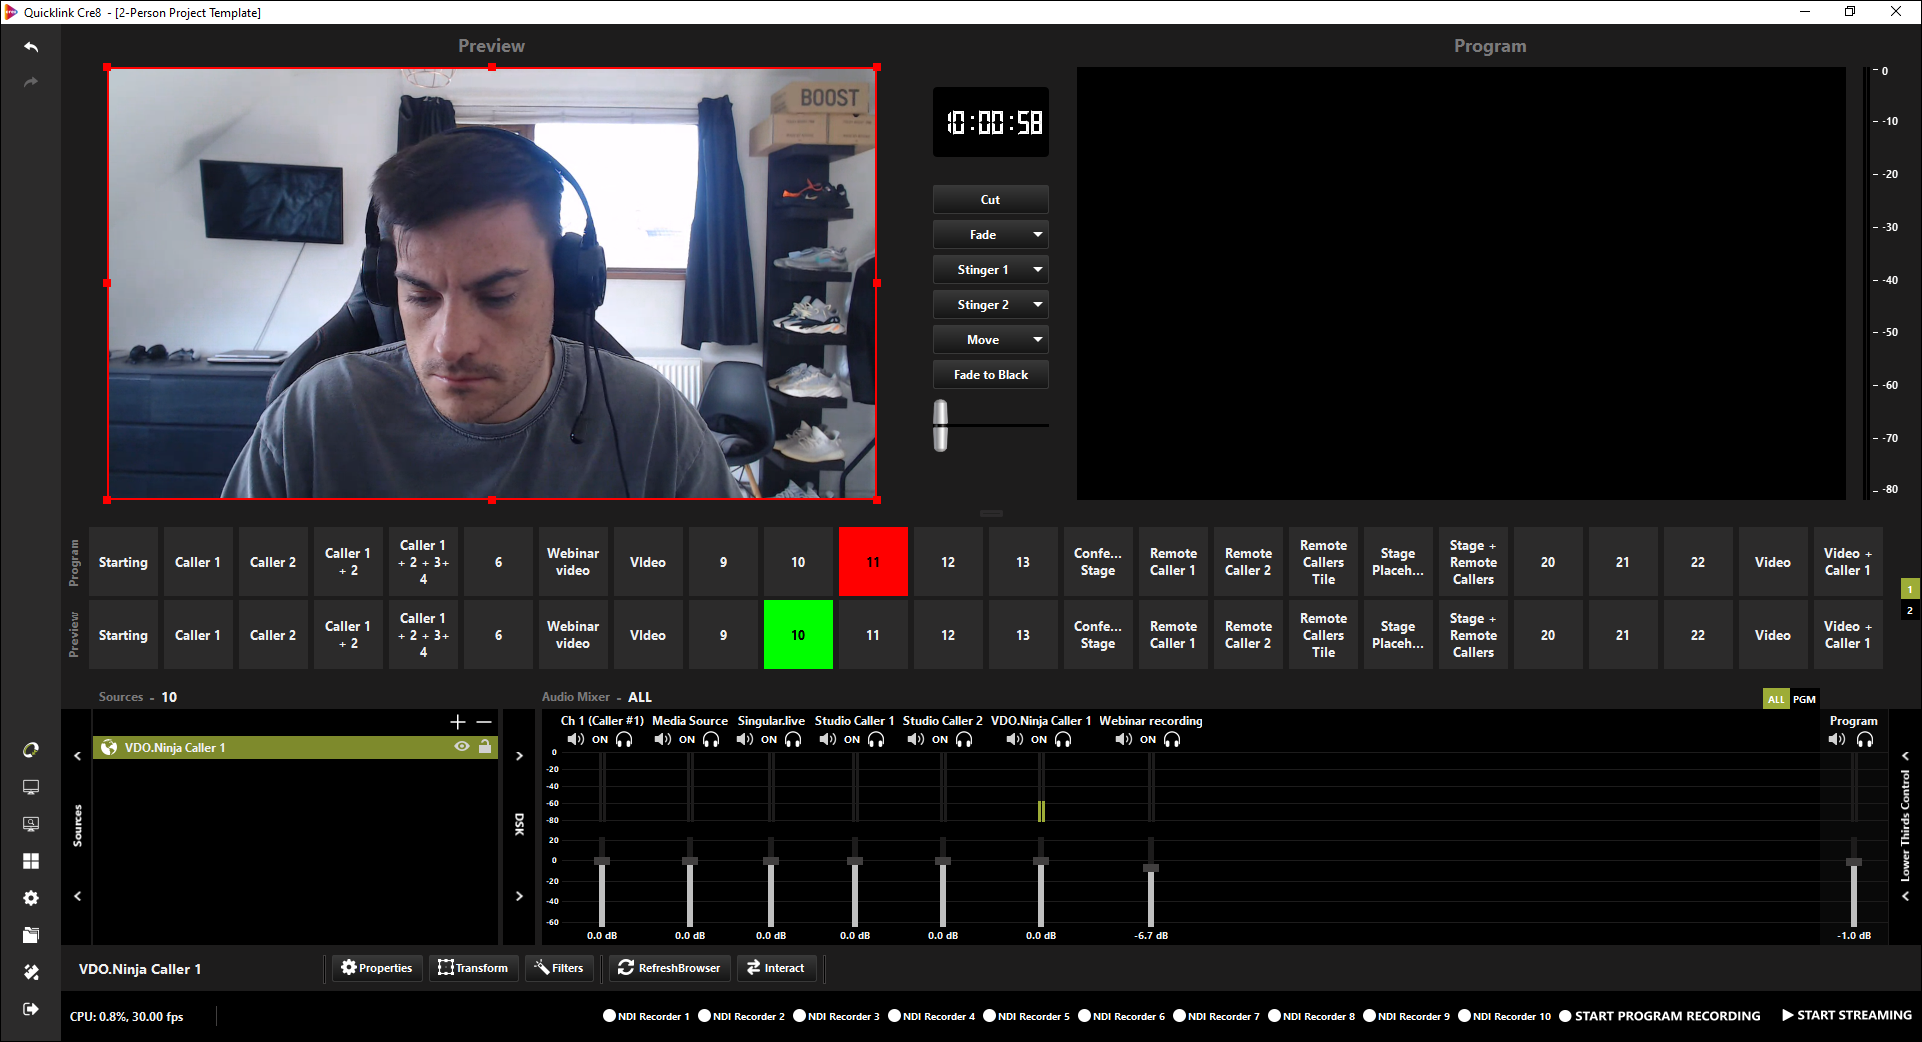Hide VDO.Ninja Caller 1 with eye icon
This screenshot has width=1922, height=1042.
[461, 747]
